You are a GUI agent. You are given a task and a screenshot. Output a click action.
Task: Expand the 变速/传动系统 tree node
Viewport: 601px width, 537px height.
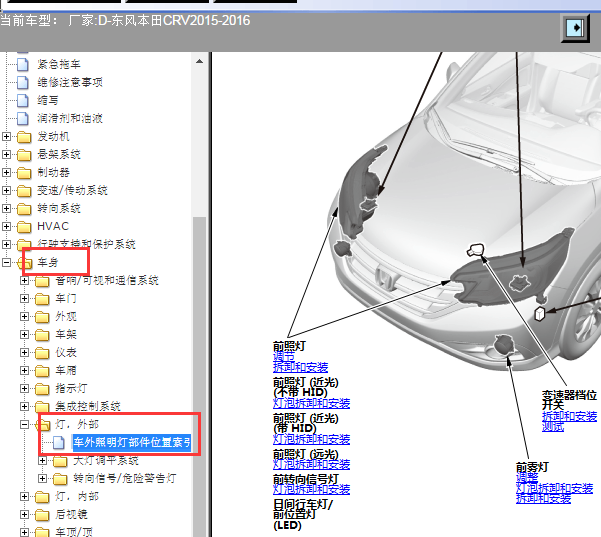click(7, 190)
